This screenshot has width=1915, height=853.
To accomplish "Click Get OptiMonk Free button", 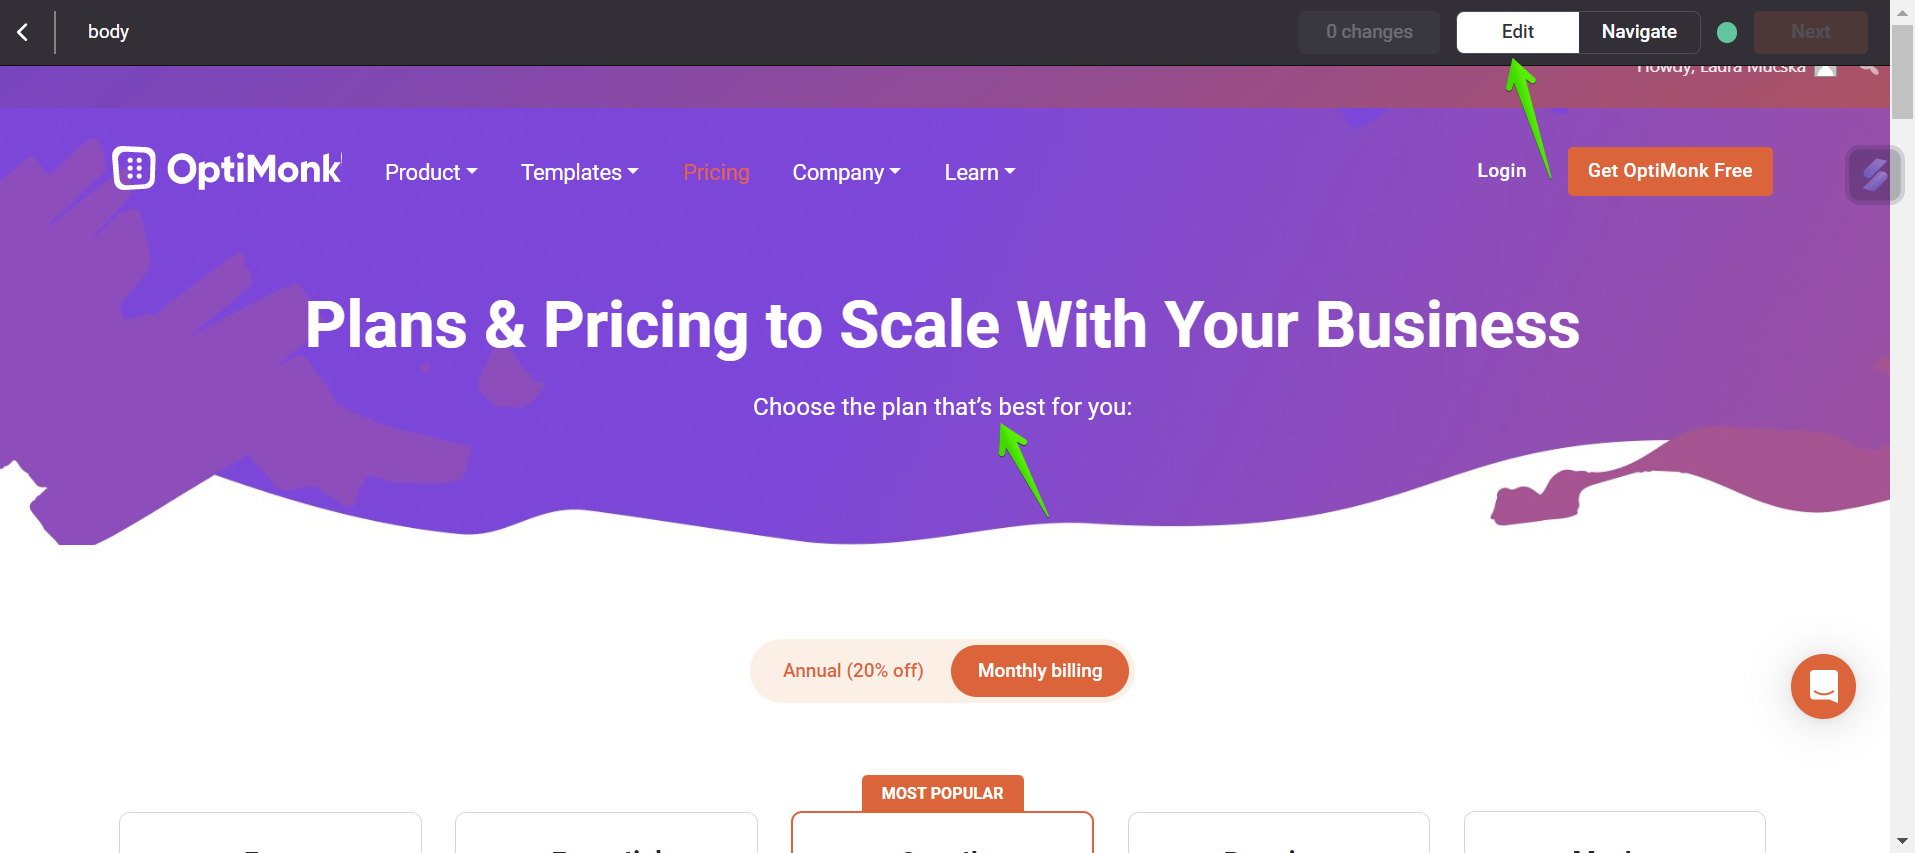I will coord(1670,171).
